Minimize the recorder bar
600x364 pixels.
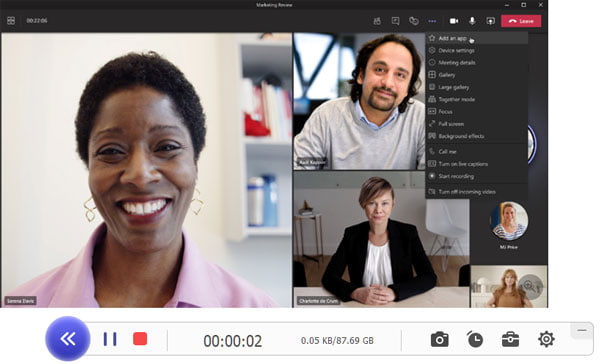point(582,330)
